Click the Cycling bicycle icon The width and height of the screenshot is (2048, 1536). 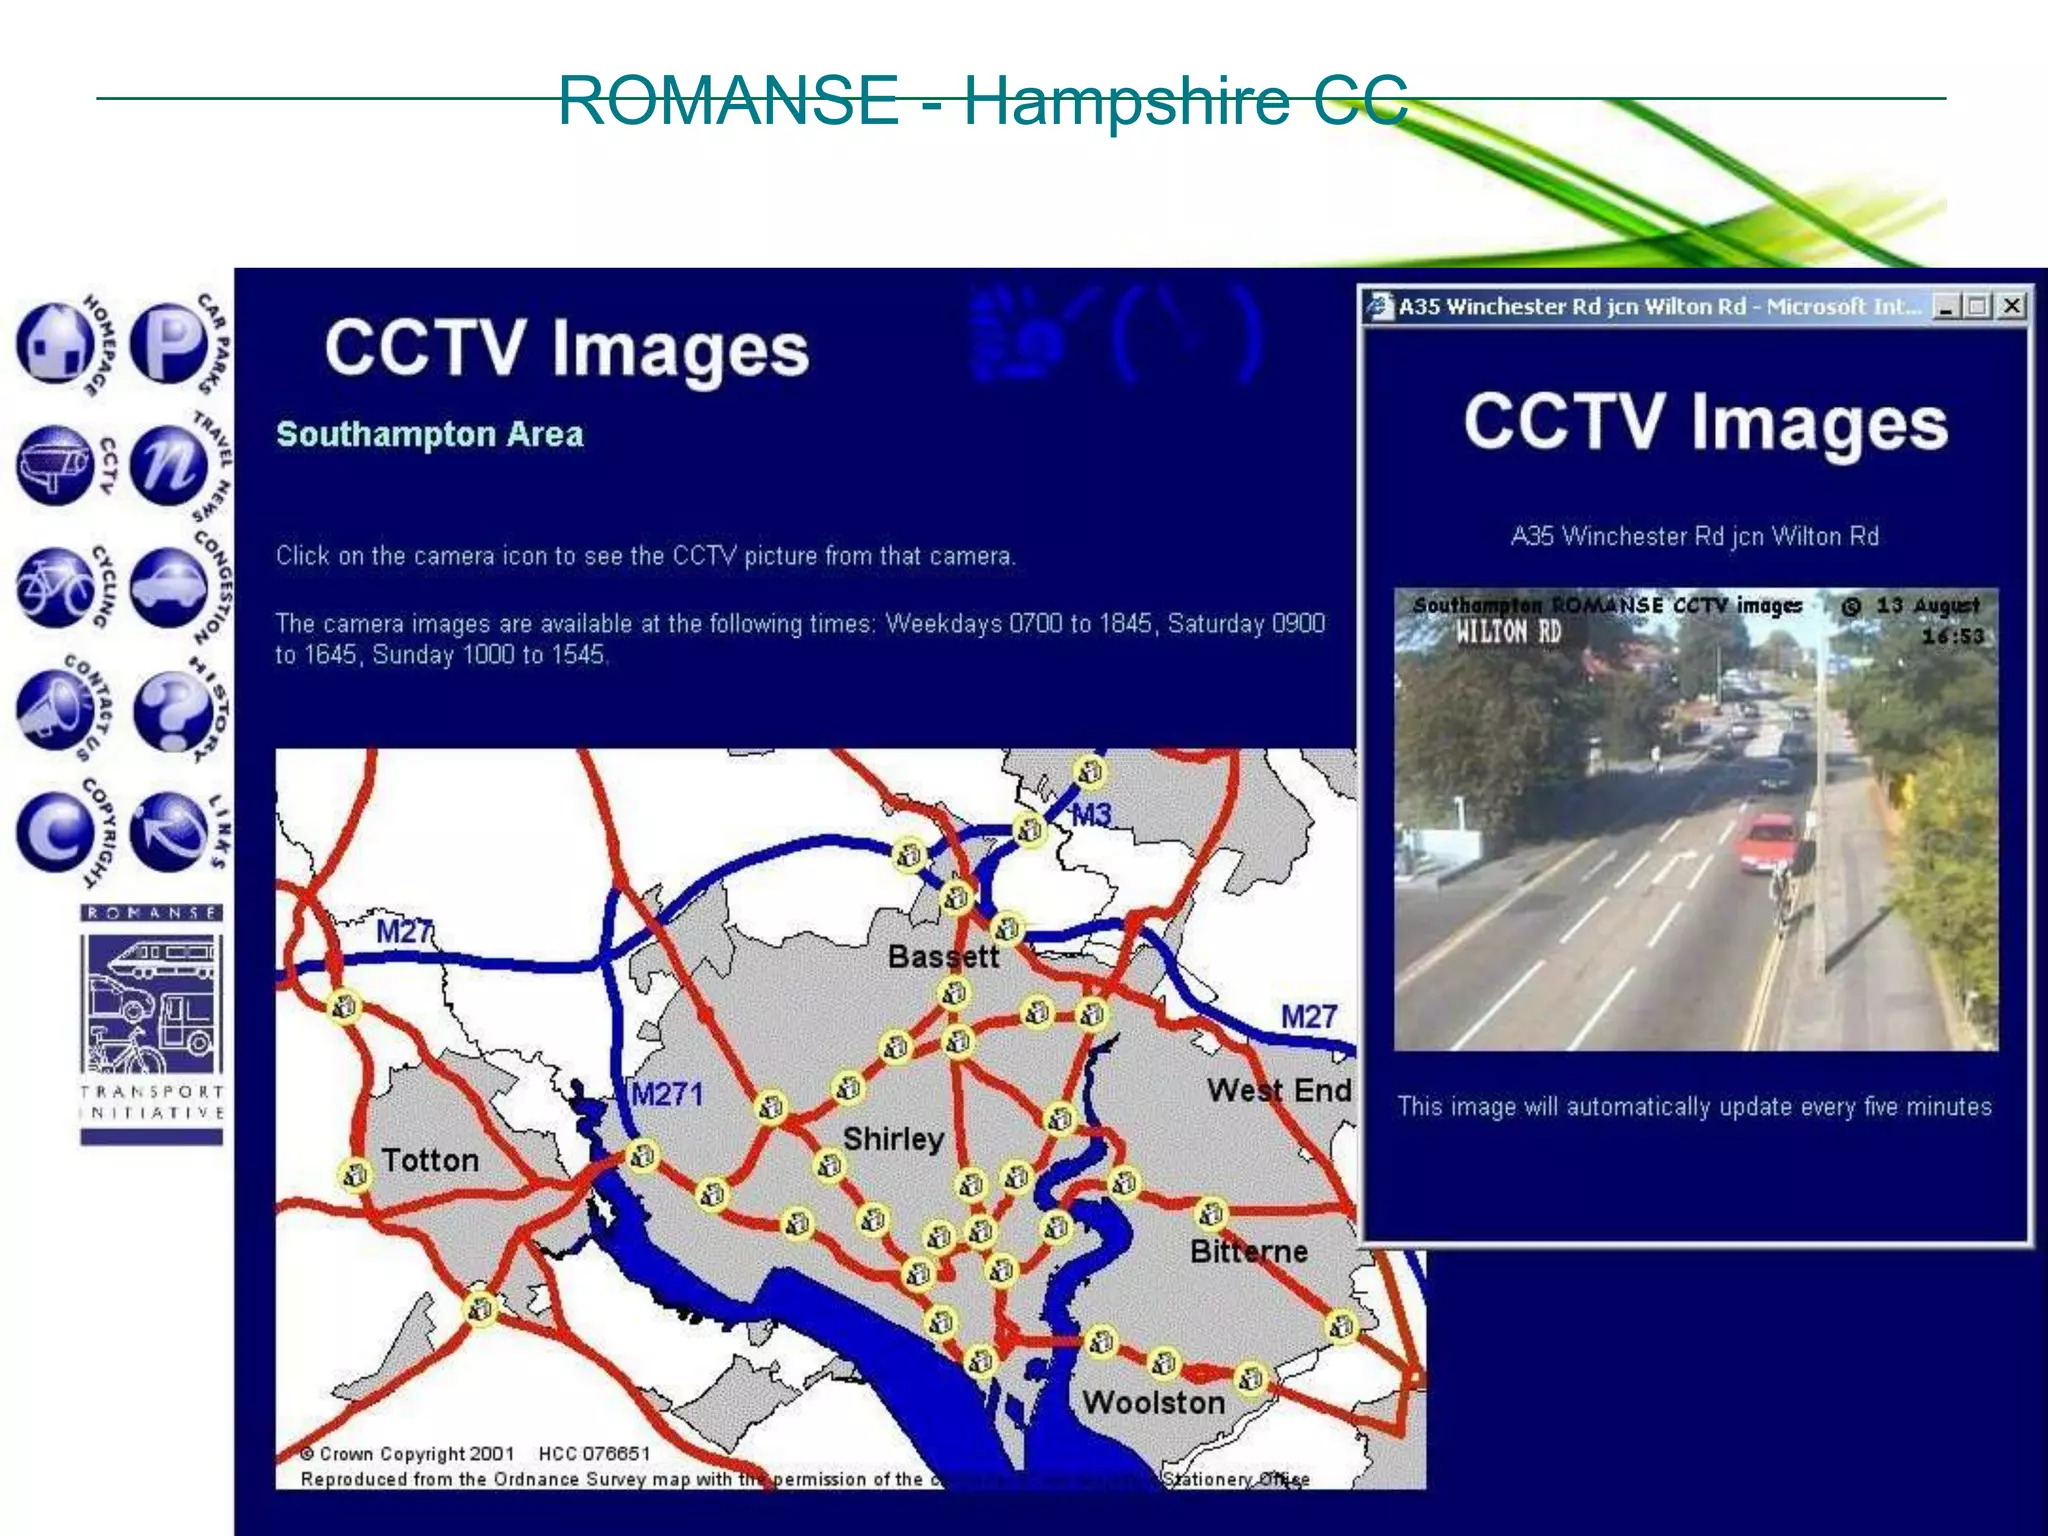click(x=56, y=588)
